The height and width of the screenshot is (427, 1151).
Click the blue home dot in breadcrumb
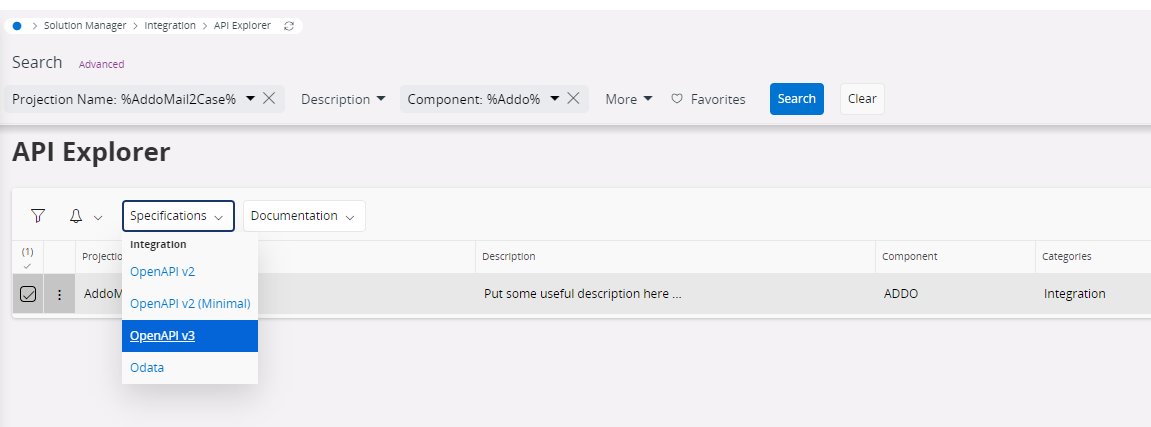coord(17,26)
